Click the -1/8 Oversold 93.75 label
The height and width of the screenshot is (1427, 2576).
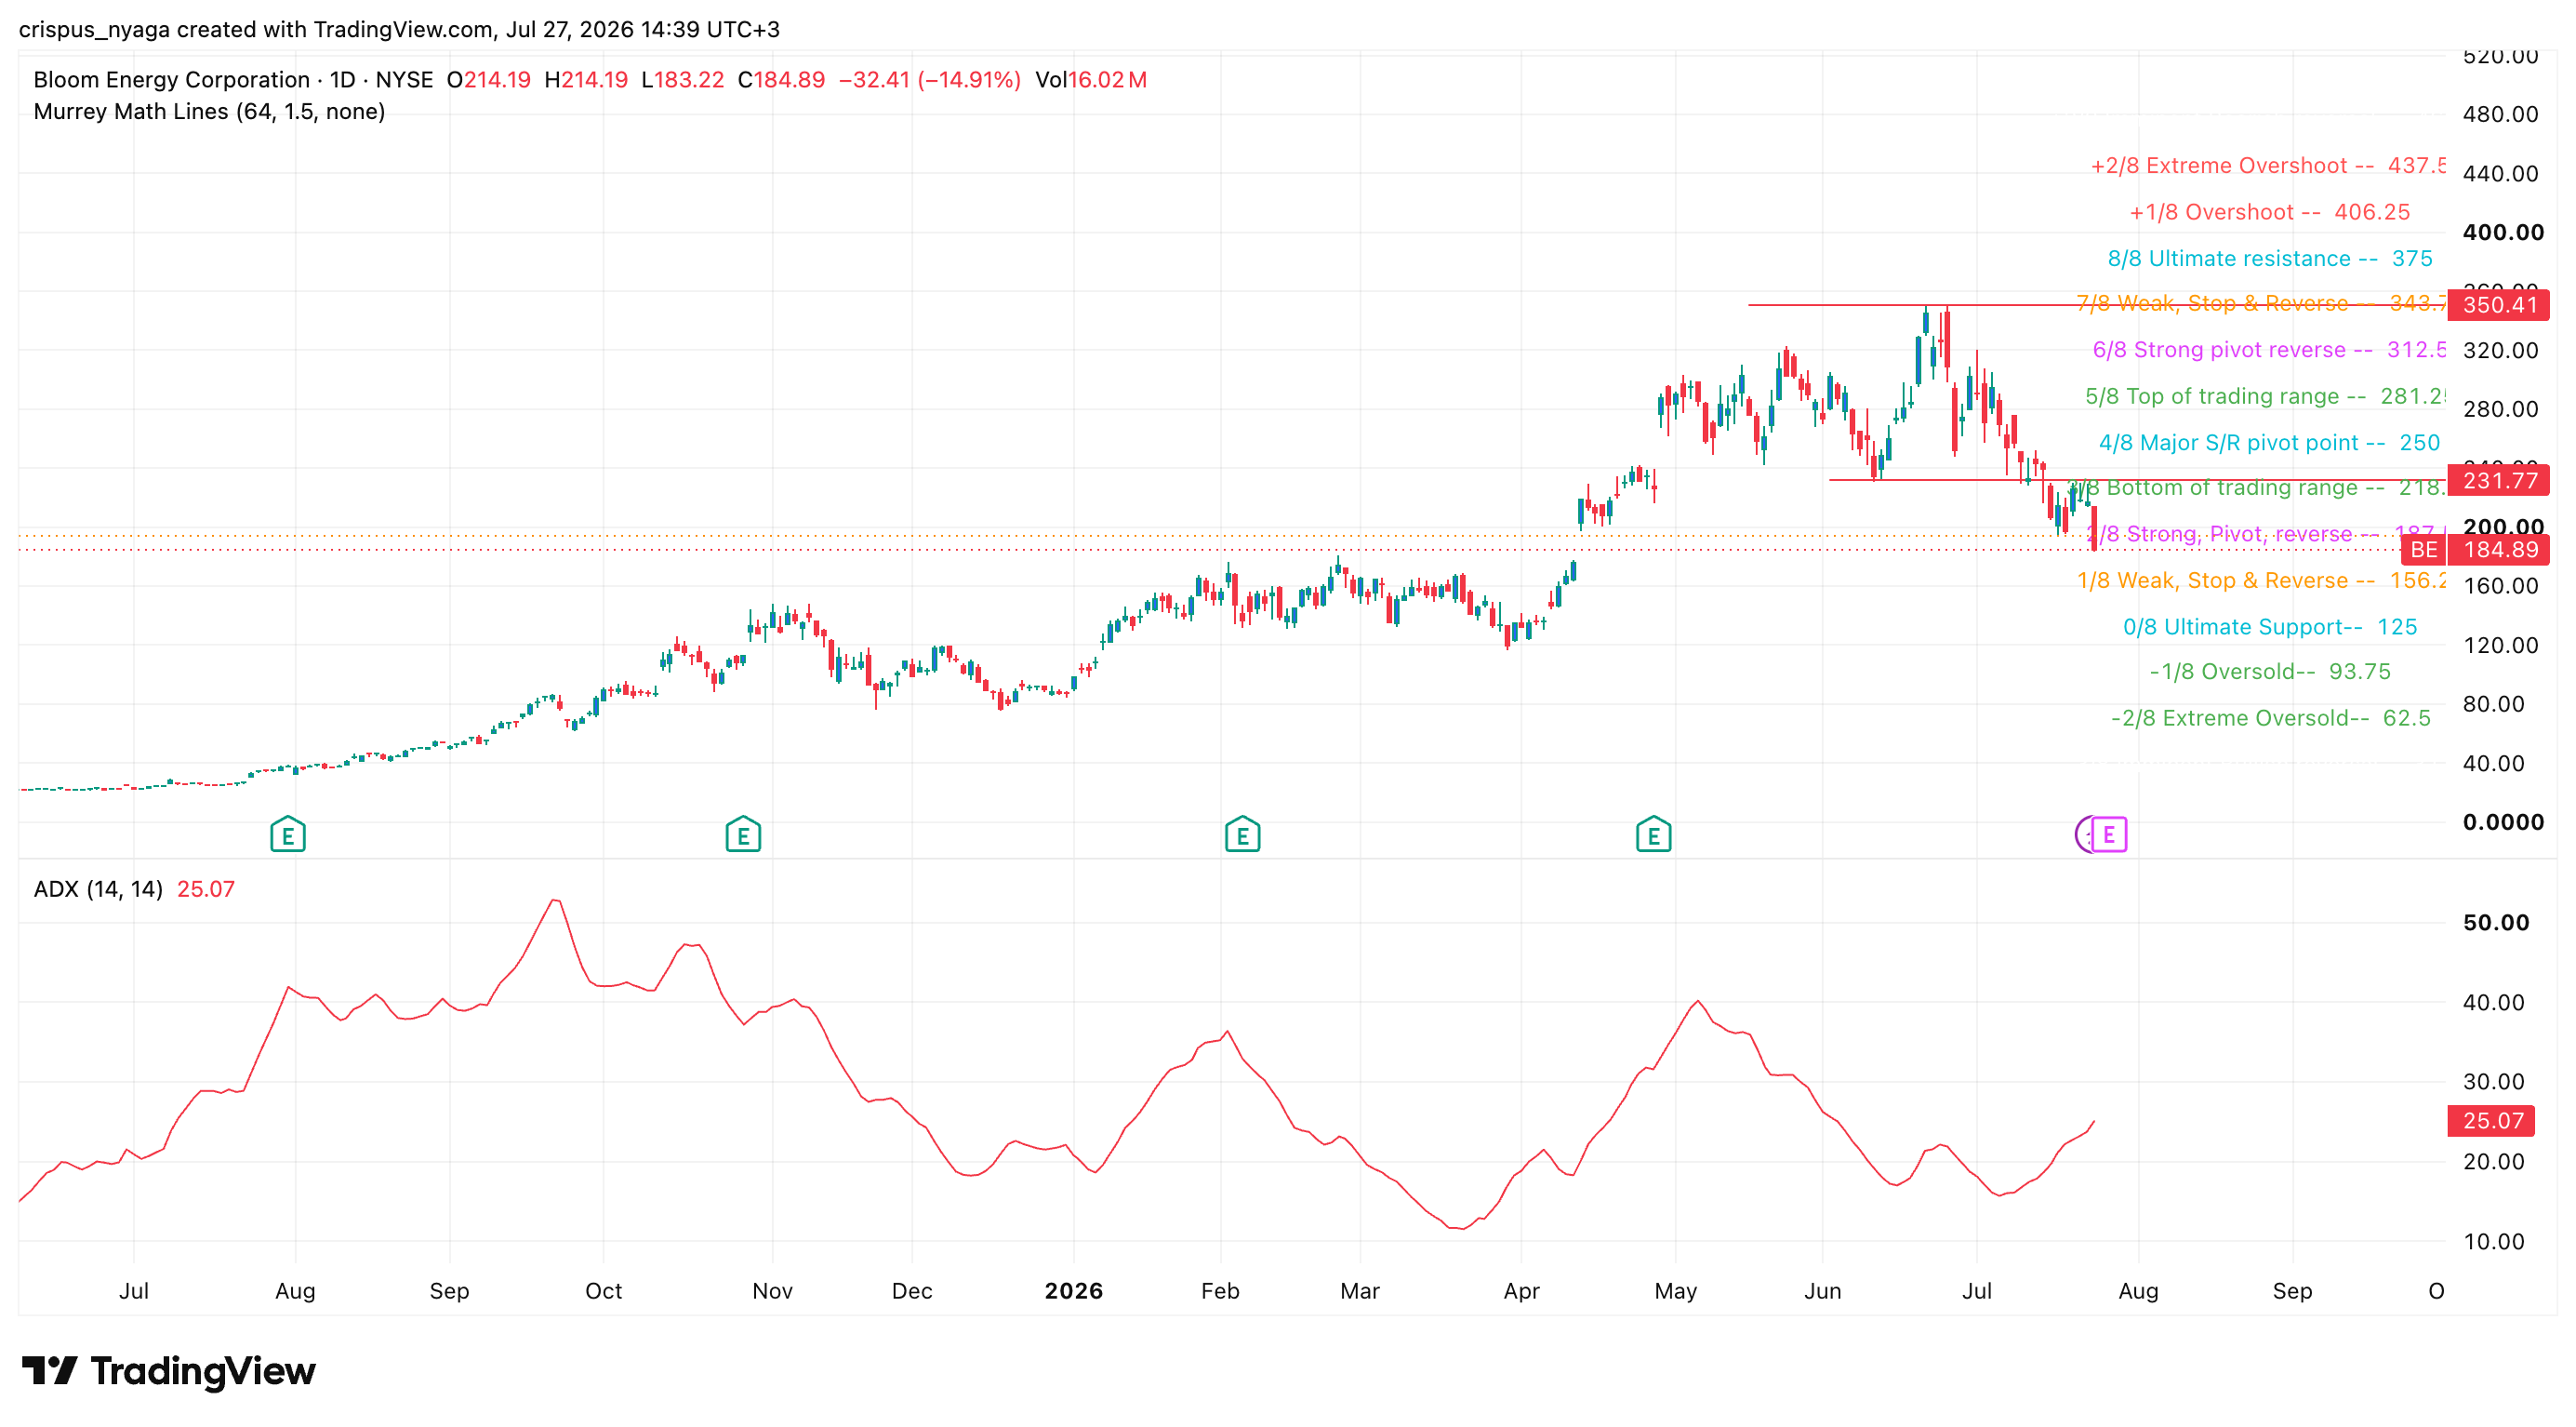[2269, 672]
